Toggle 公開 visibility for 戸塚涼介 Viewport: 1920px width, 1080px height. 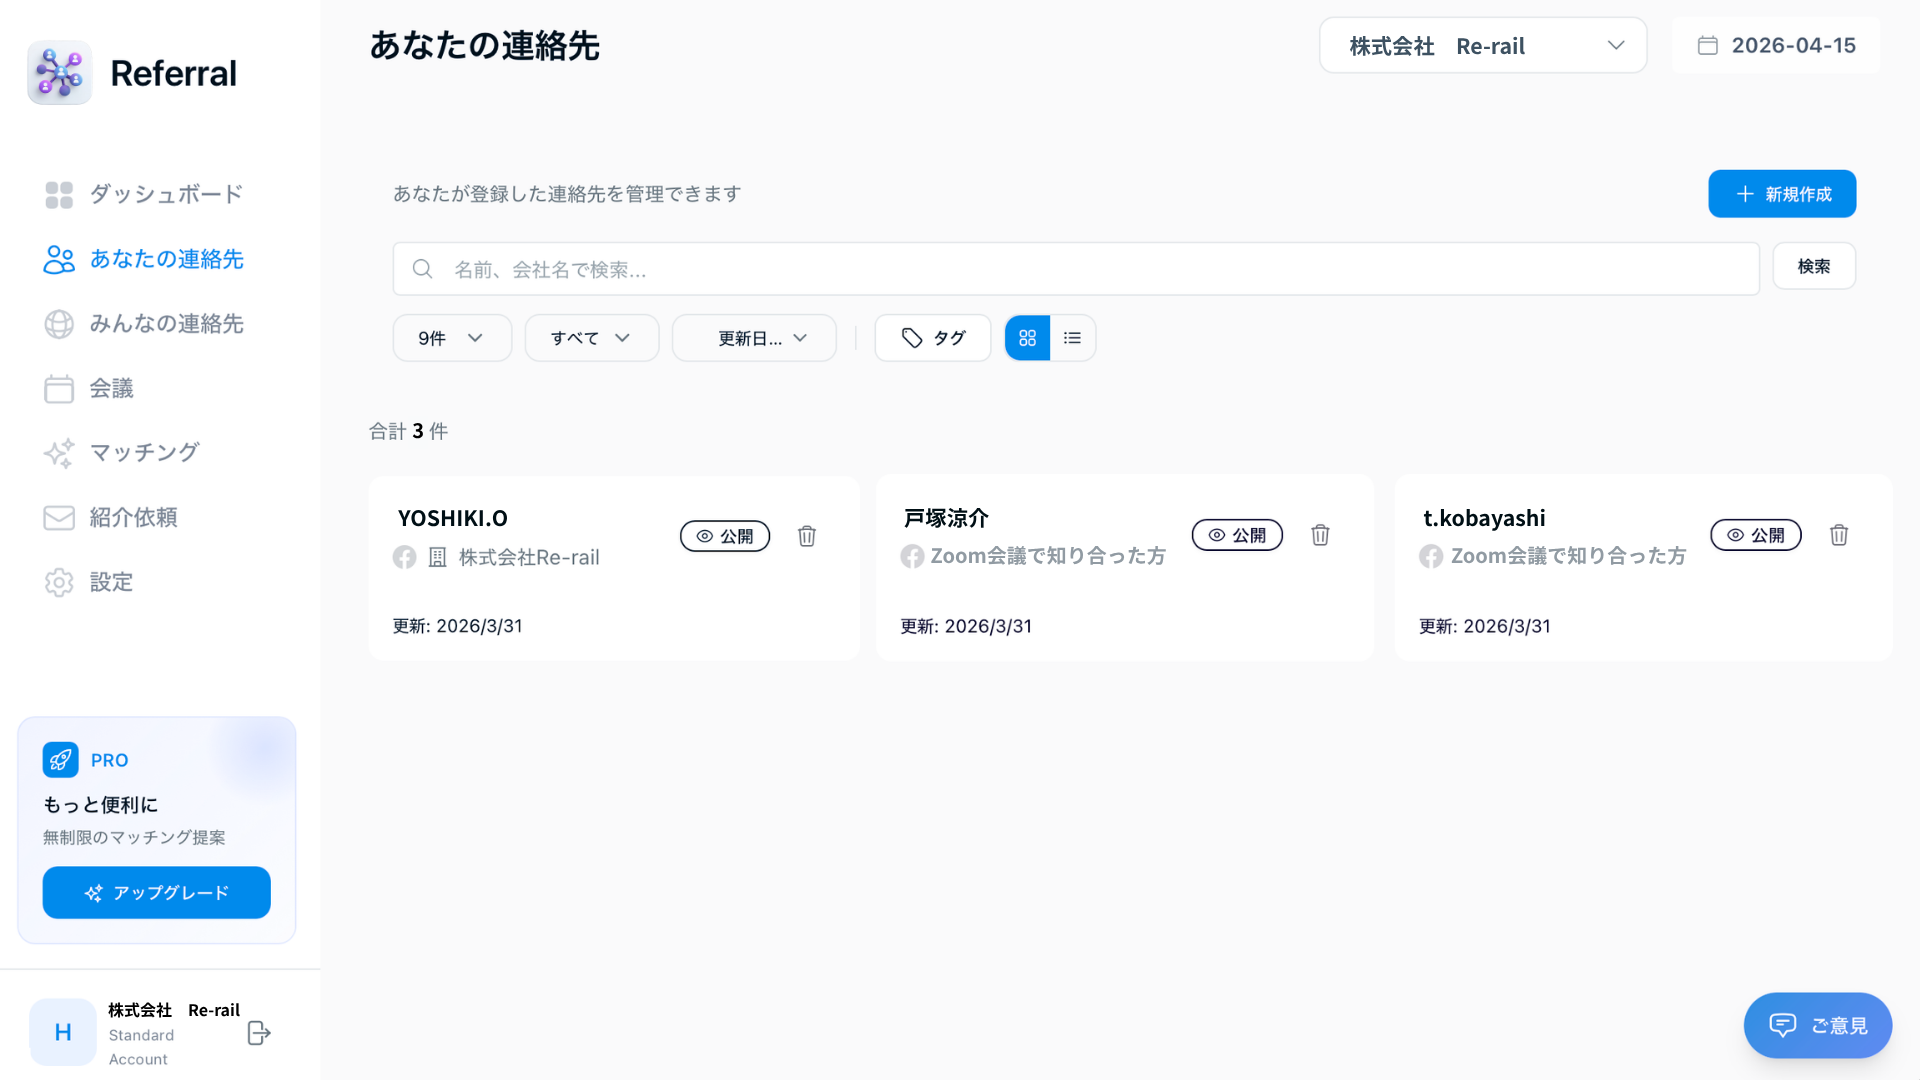point(1237,535)
